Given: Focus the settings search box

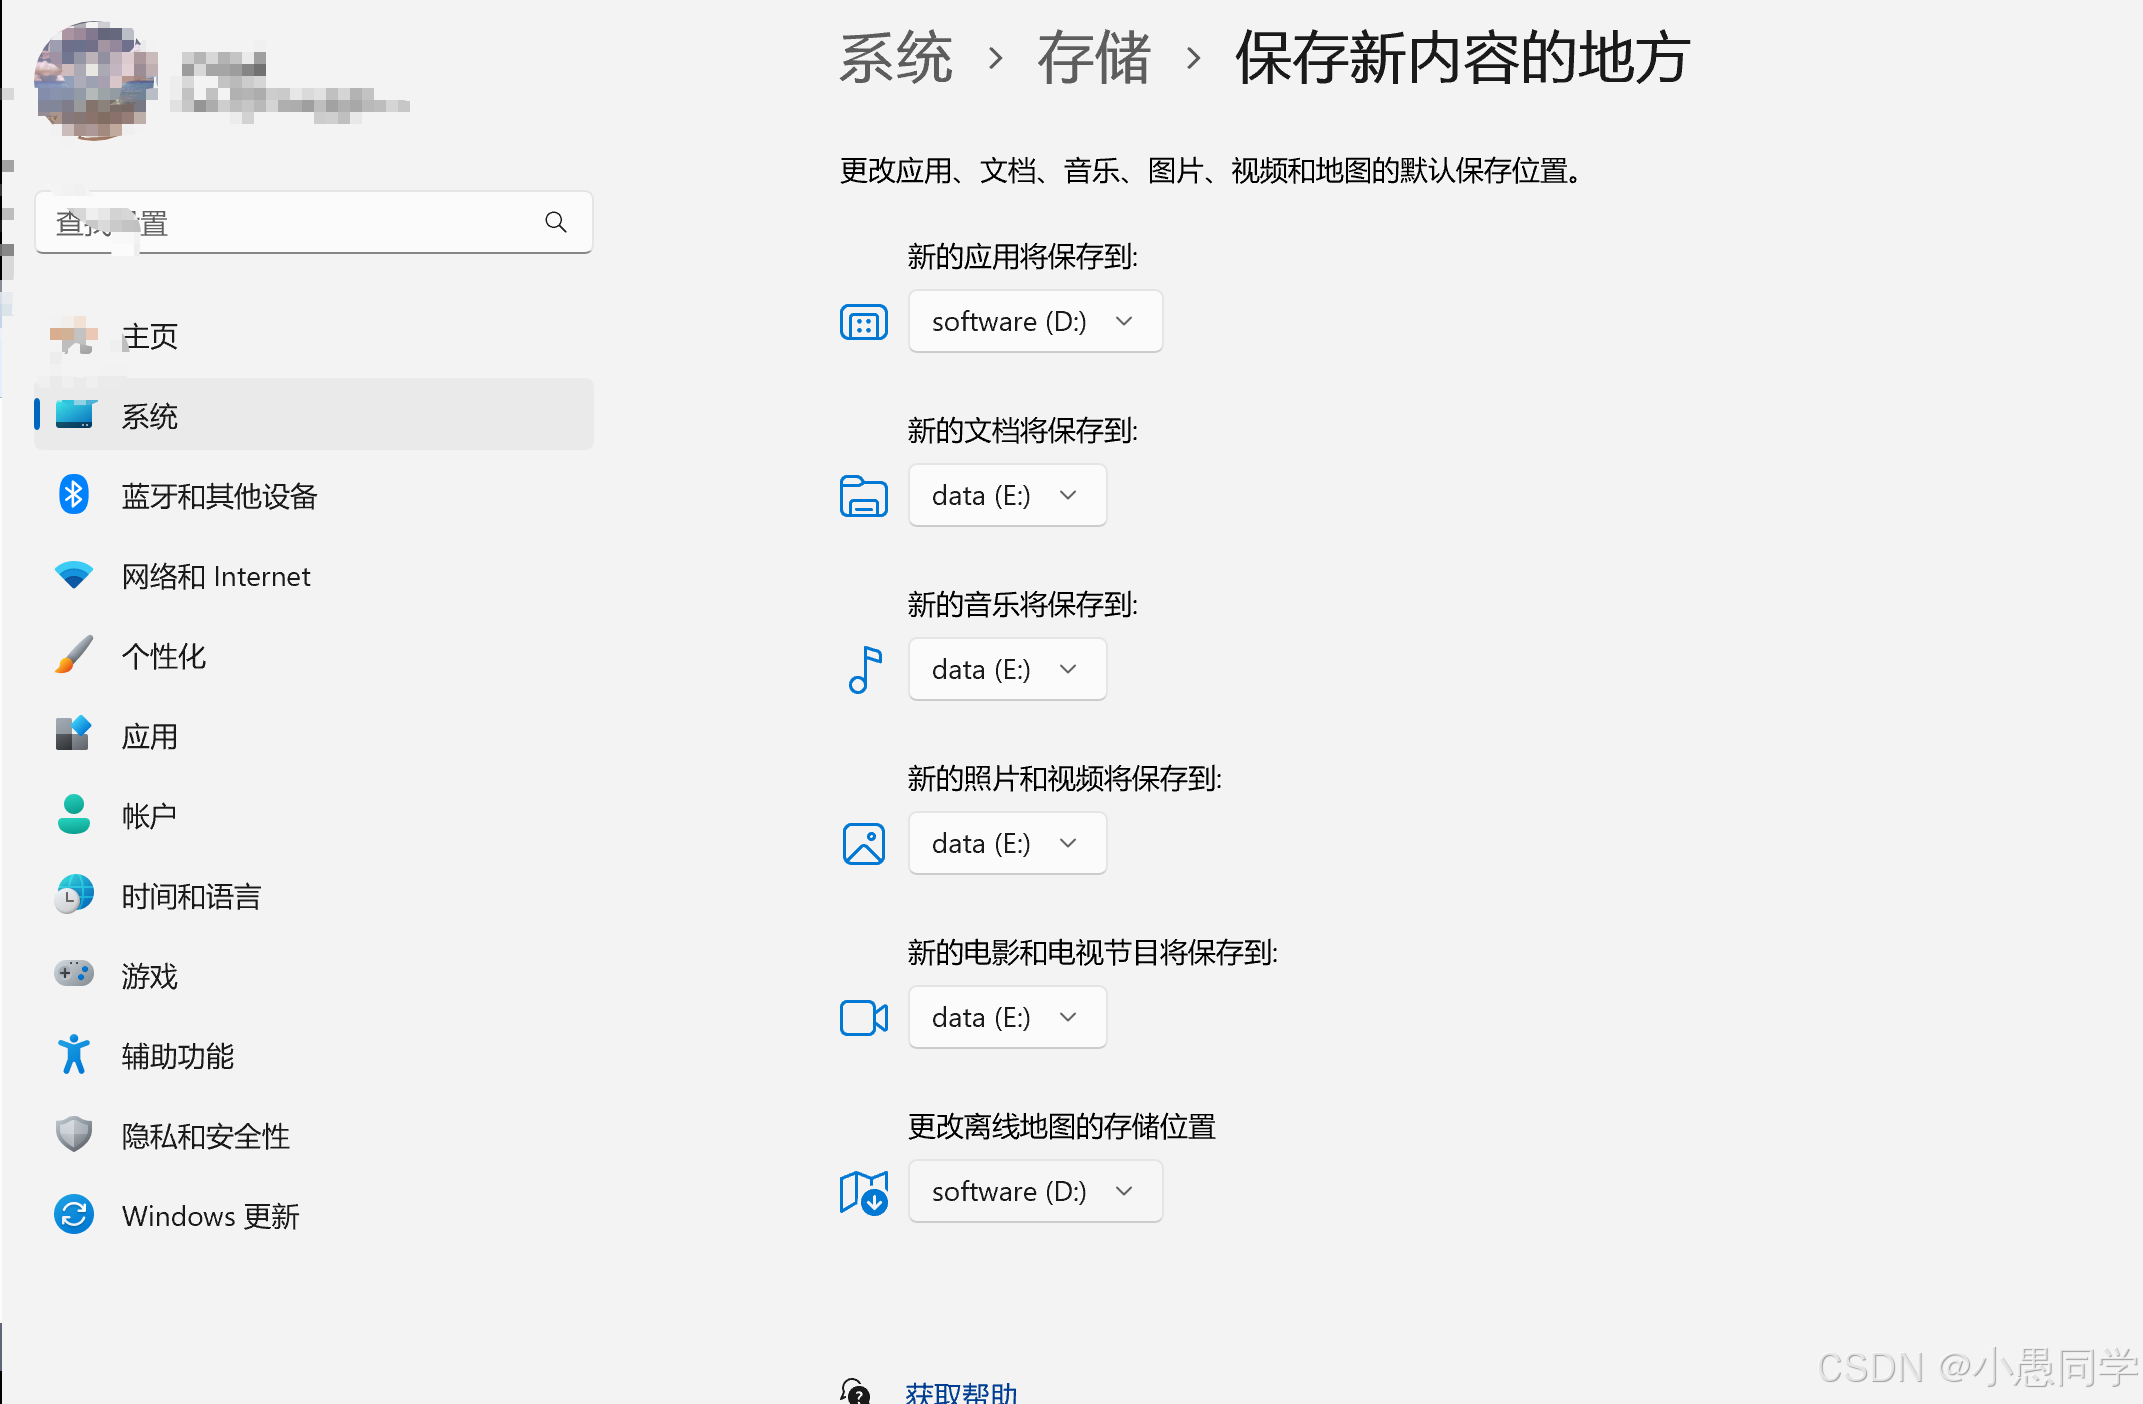Looking at the screenshot, I should click(x=300, y=222).
